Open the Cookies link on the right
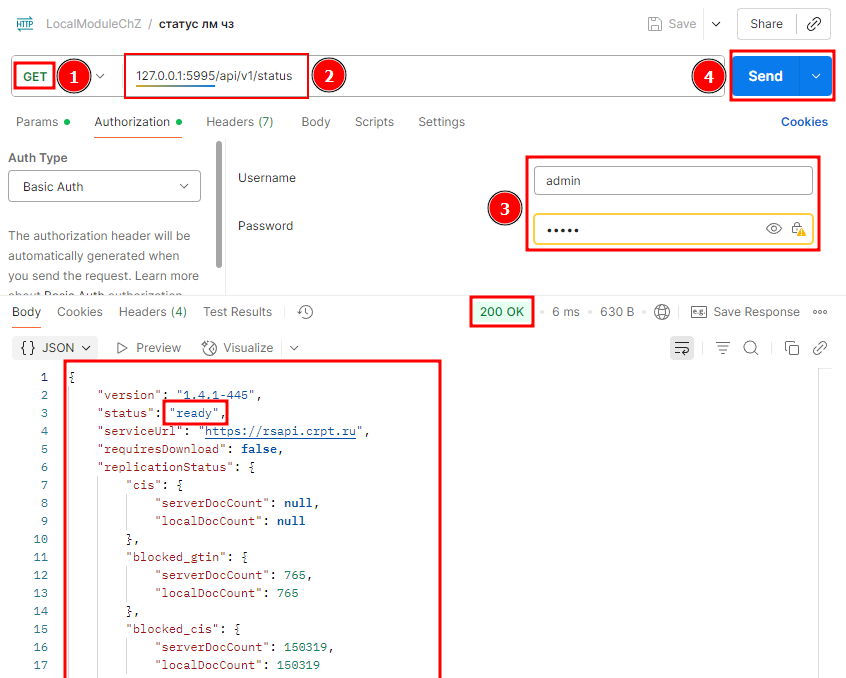This screenshot has width=846, height=678. pyautogui.click(x=804, y=122)
